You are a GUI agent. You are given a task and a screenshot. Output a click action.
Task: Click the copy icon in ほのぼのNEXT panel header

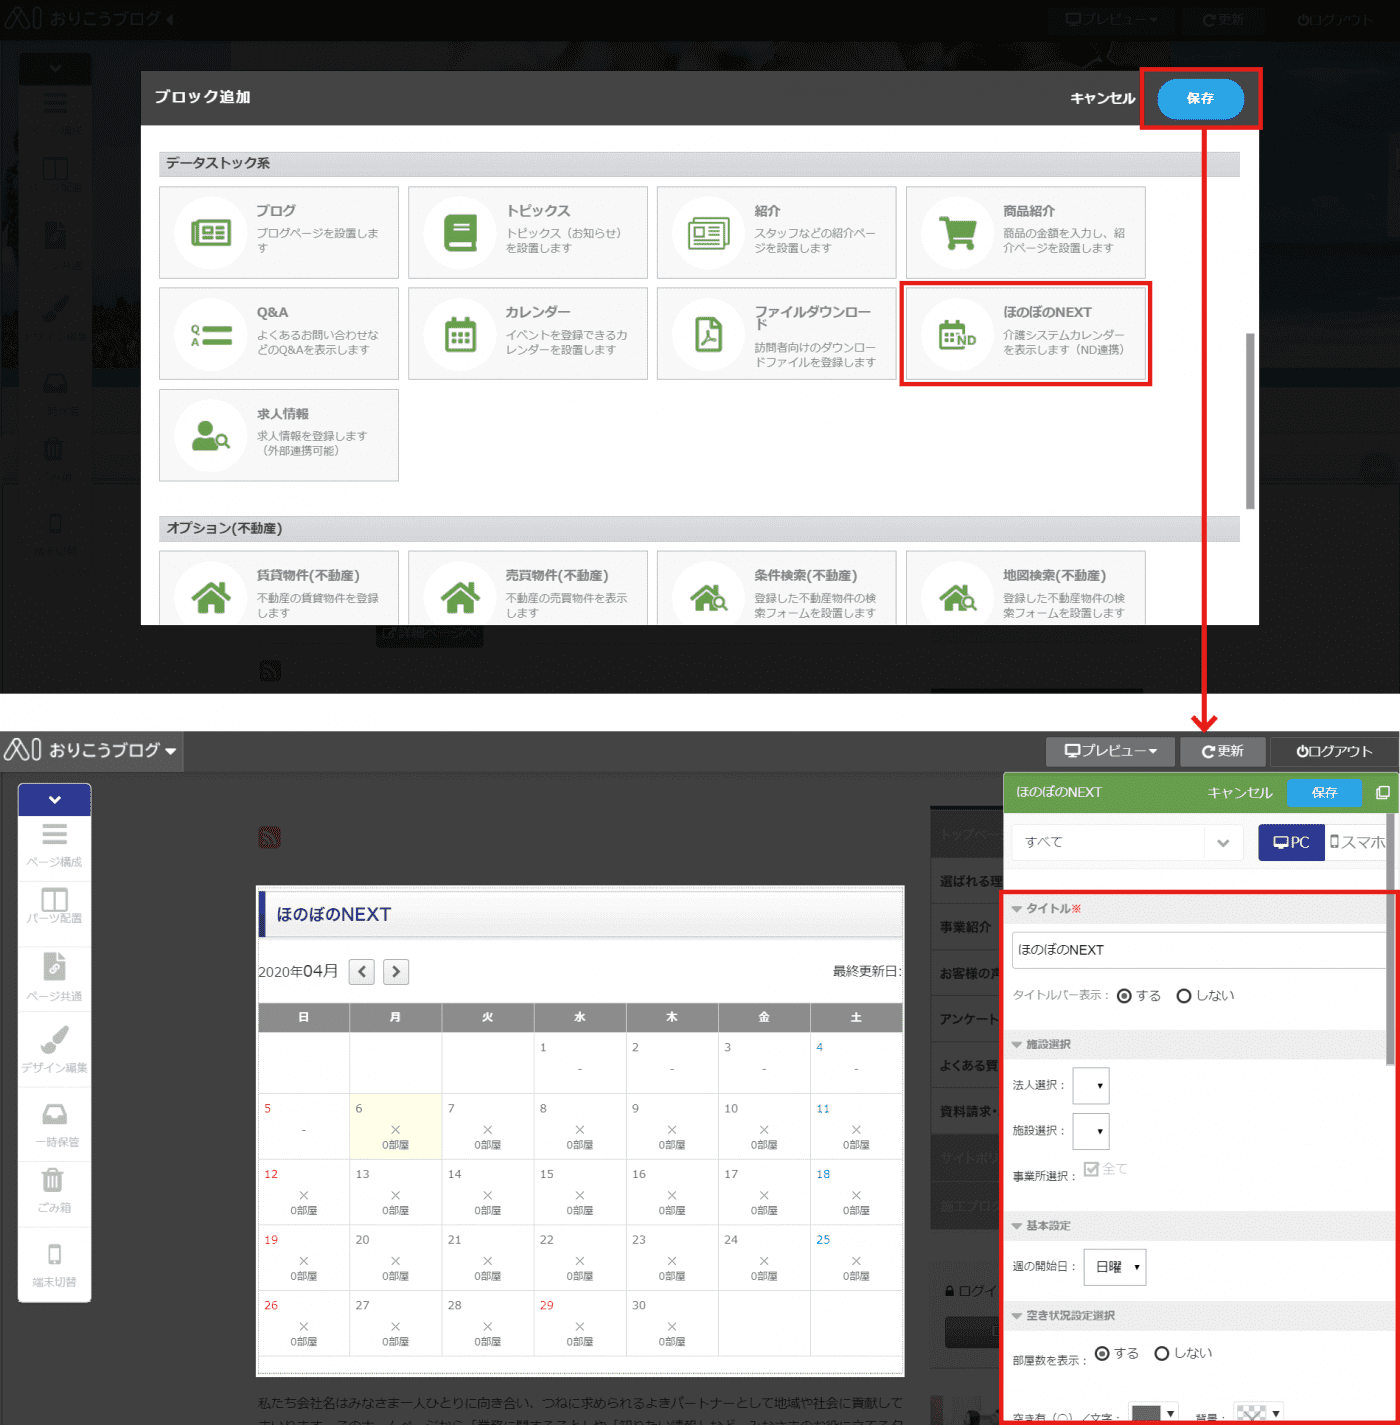[1383, 792]
